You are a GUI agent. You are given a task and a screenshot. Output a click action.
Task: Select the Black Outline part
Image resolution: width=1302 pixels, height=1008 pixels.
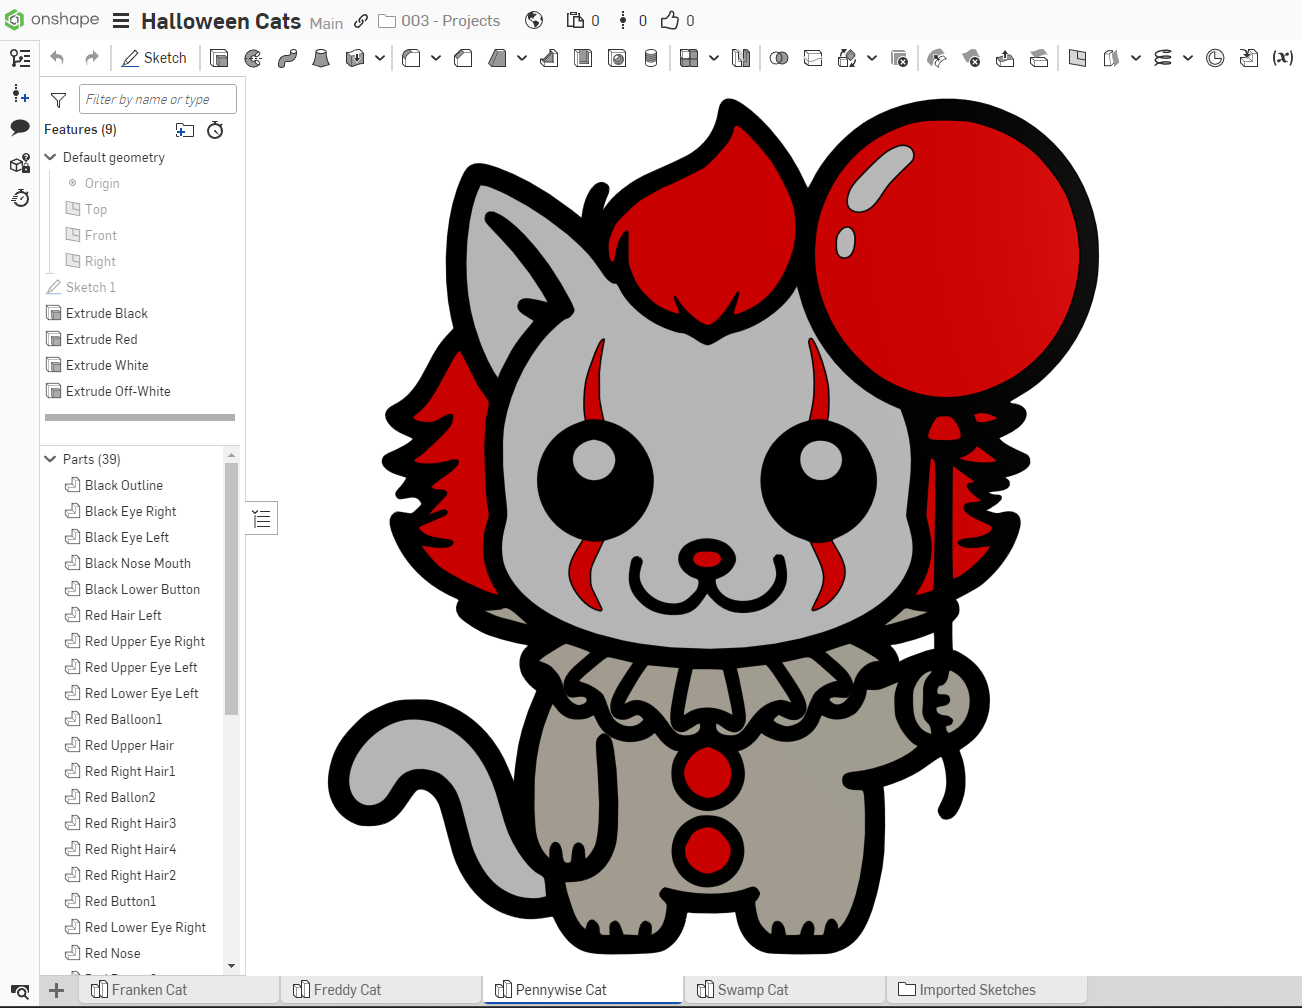click(x=124, y=485)
